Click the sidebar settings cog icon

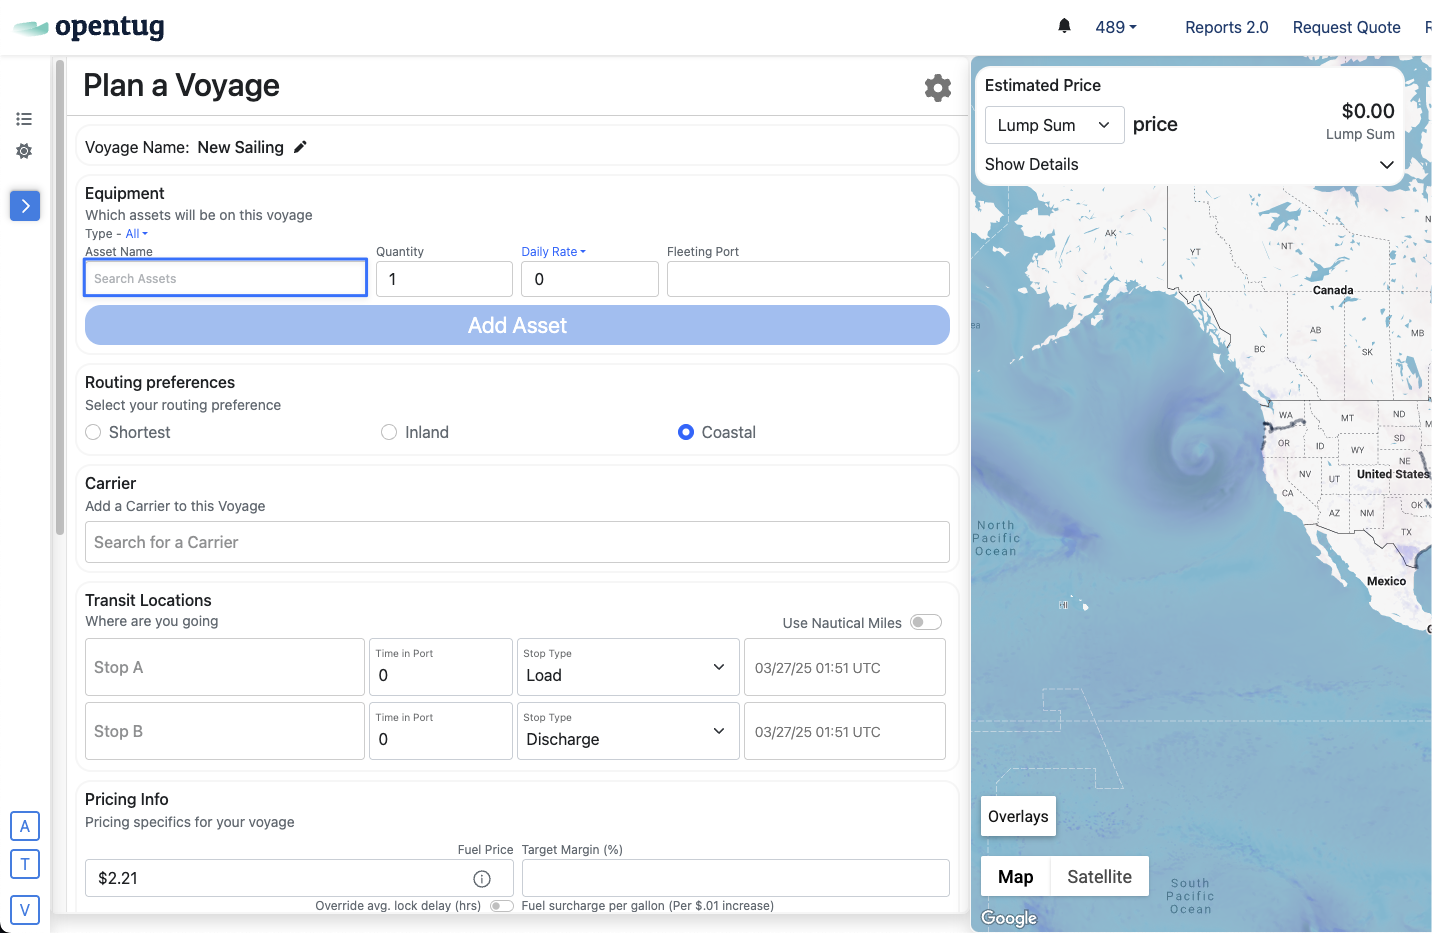(x=24, y=151)
